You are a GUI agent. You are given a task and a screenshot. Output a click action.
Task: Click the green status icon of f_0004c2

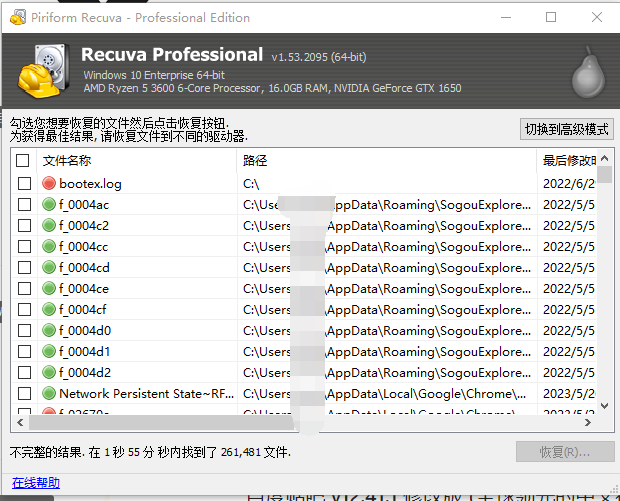tap(49, 225)
